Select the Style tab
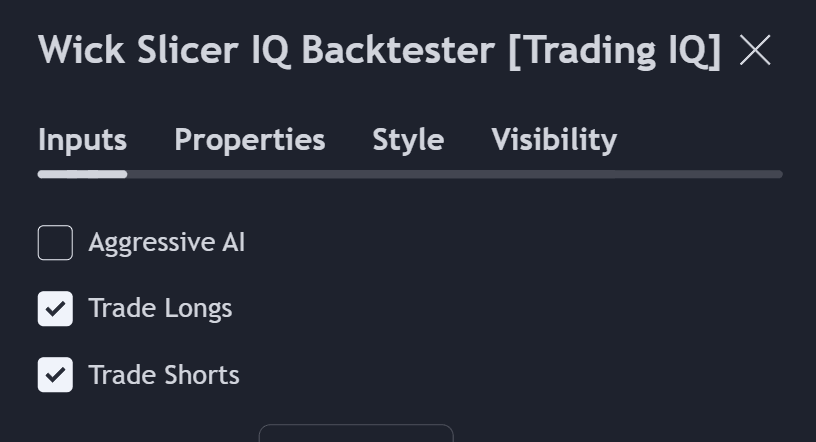Screen dimensions: 816x442 (x=408, y=140)
